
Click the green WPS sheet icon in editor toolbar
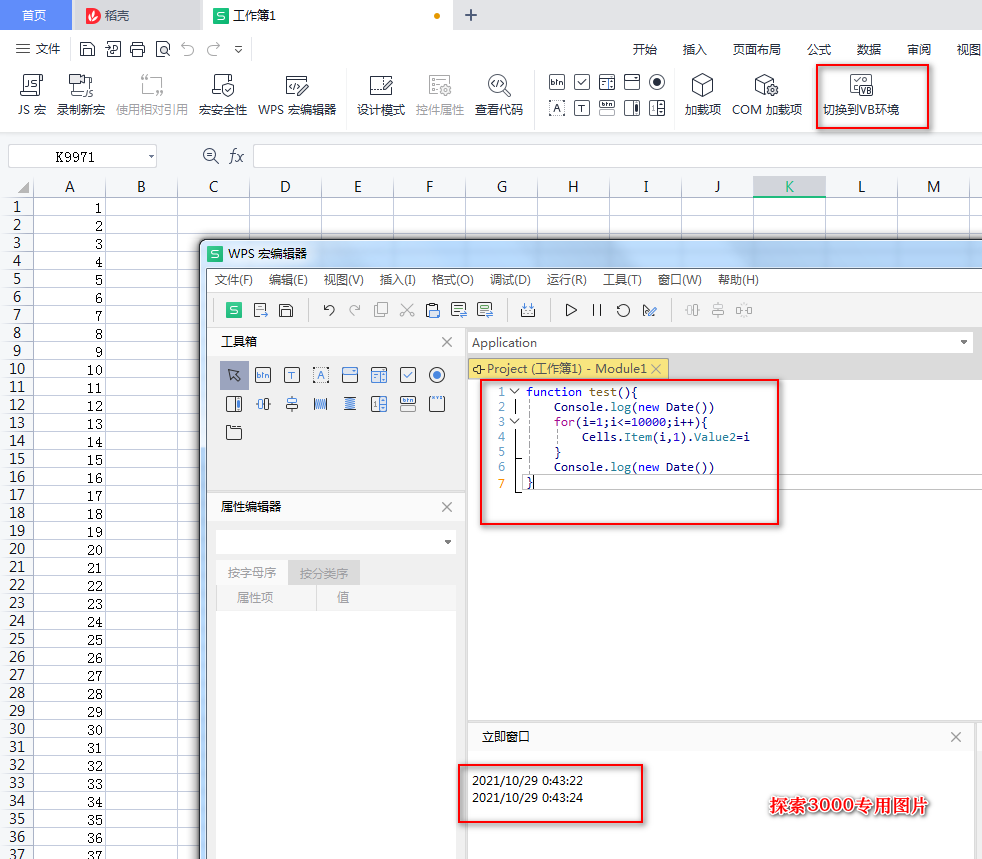(234, 310)
